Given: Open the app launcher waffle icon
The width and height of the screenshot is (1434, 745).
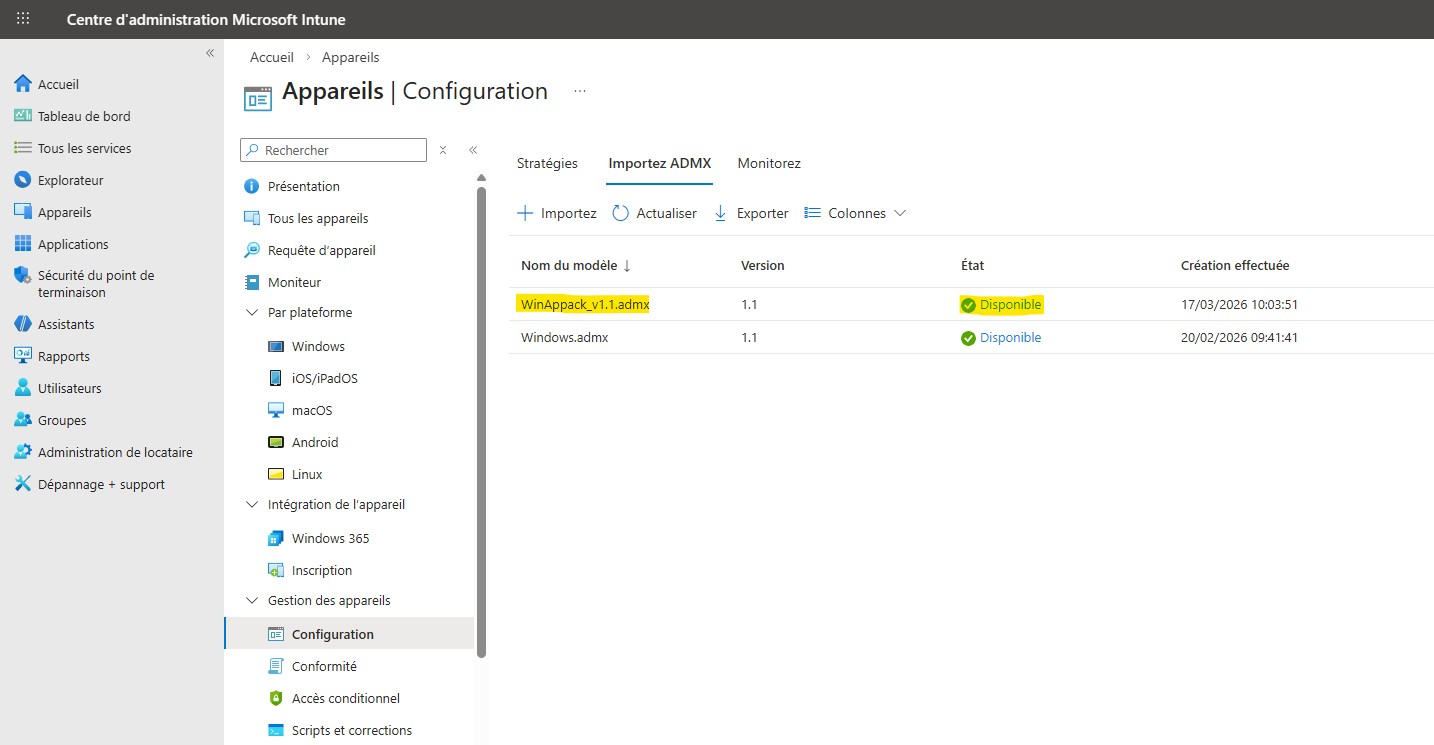Looking at the screenshot, I should click(x=22, y=18).
